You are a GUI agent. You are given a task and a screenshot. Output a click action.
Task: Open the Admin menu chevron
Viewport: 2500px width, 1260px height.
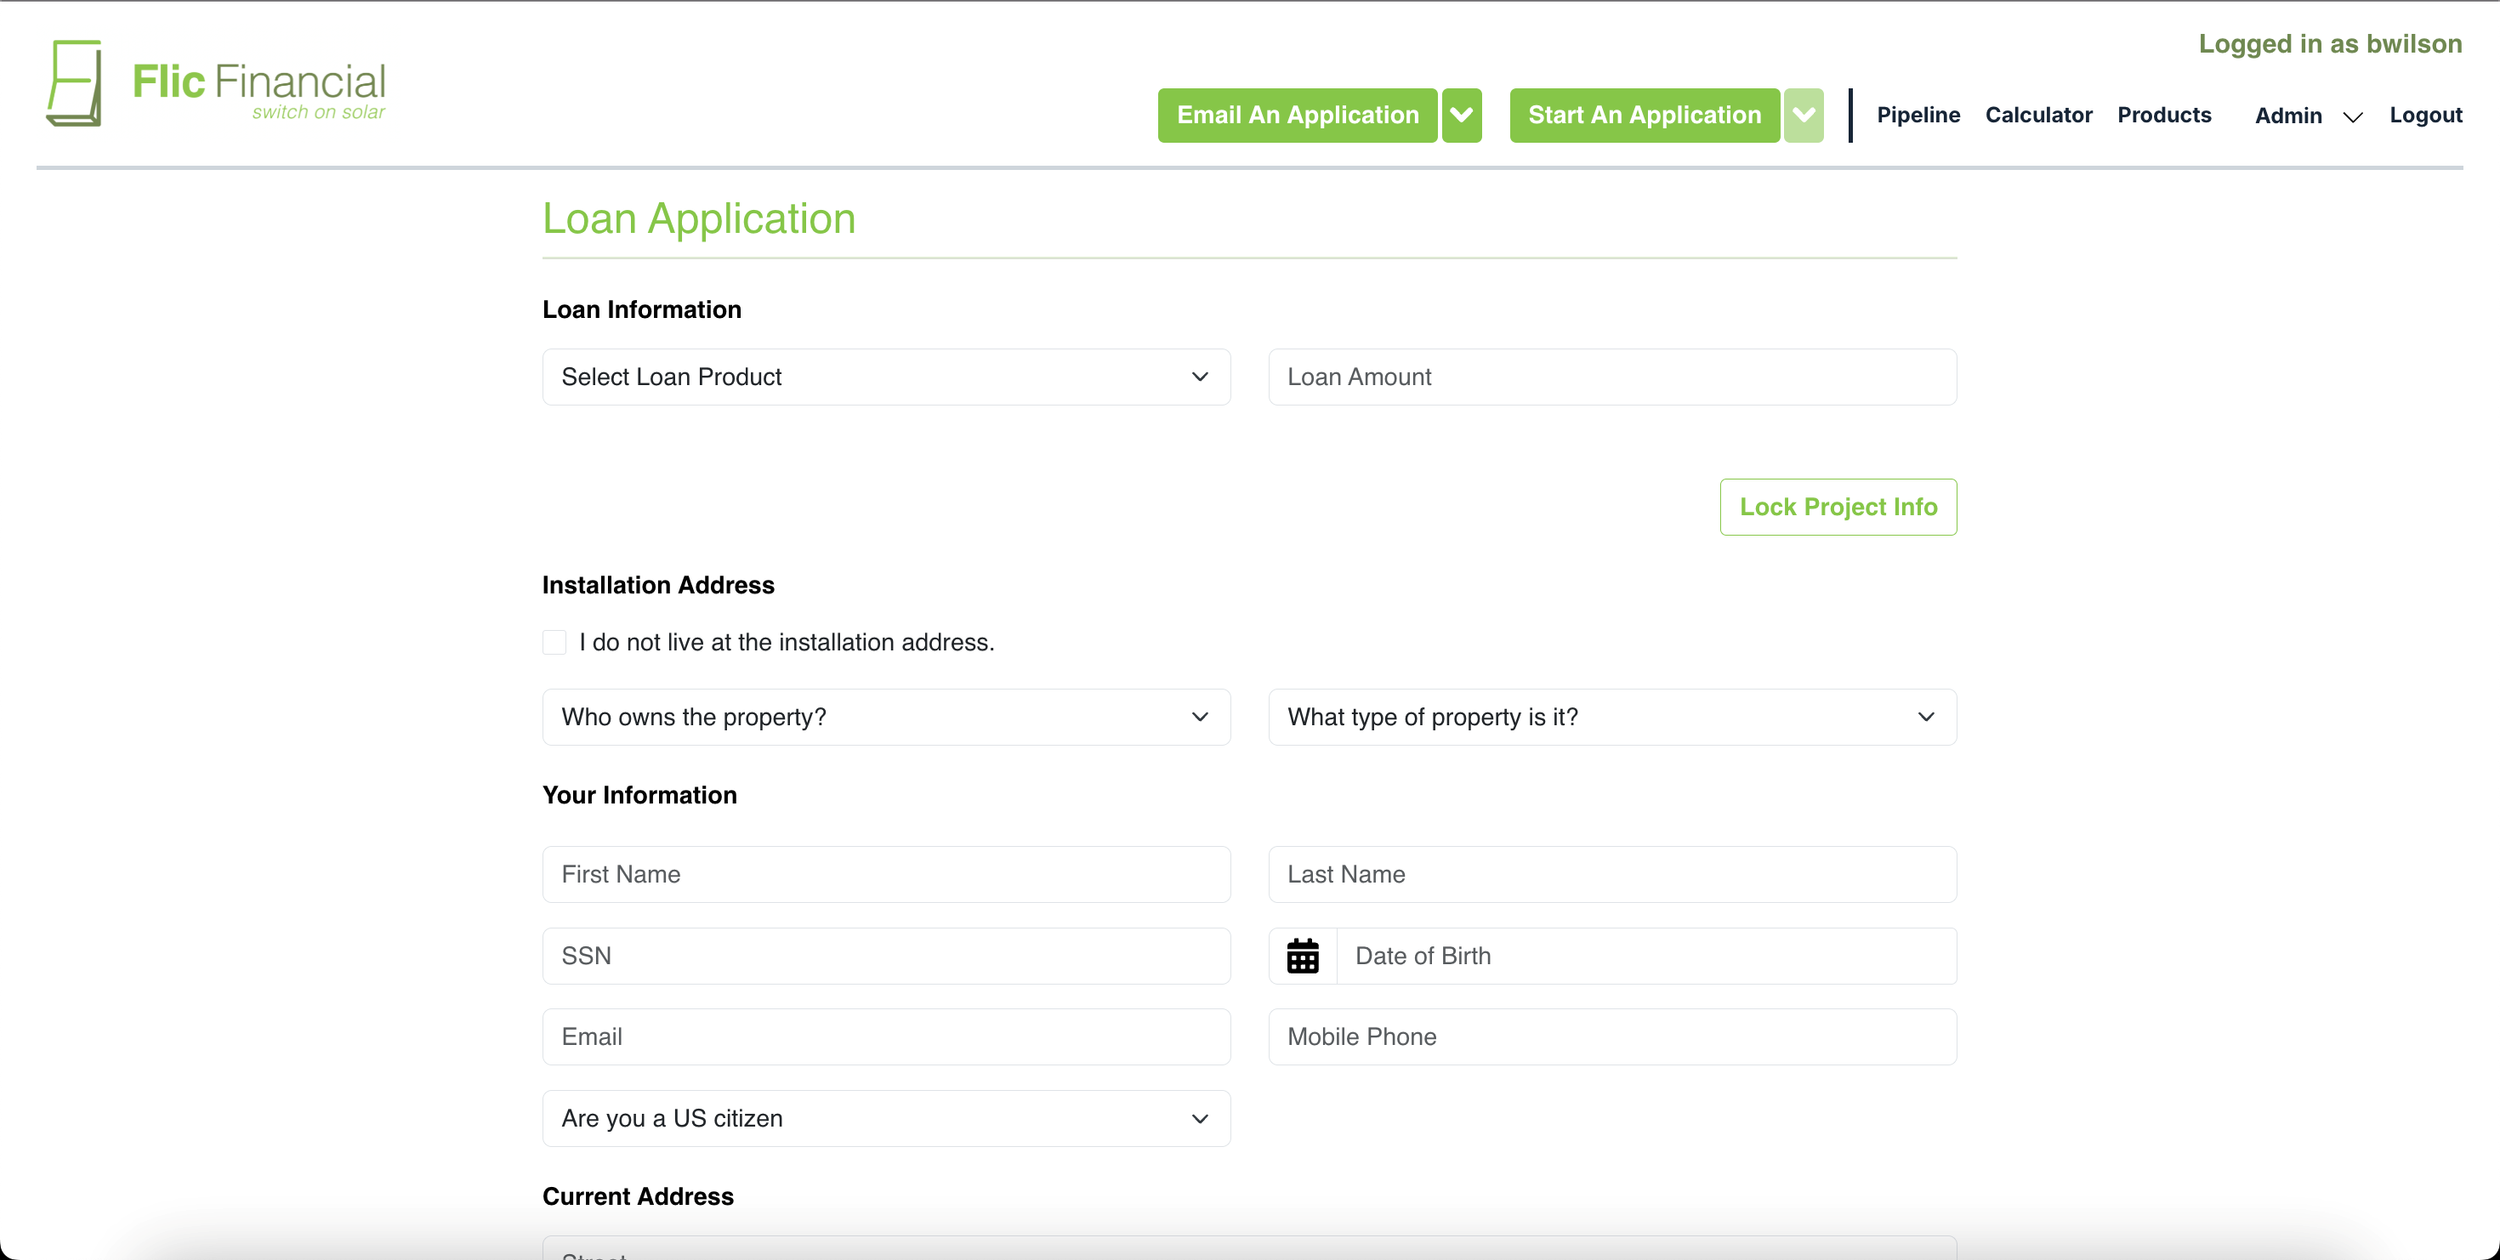(x=2352, y=117)
